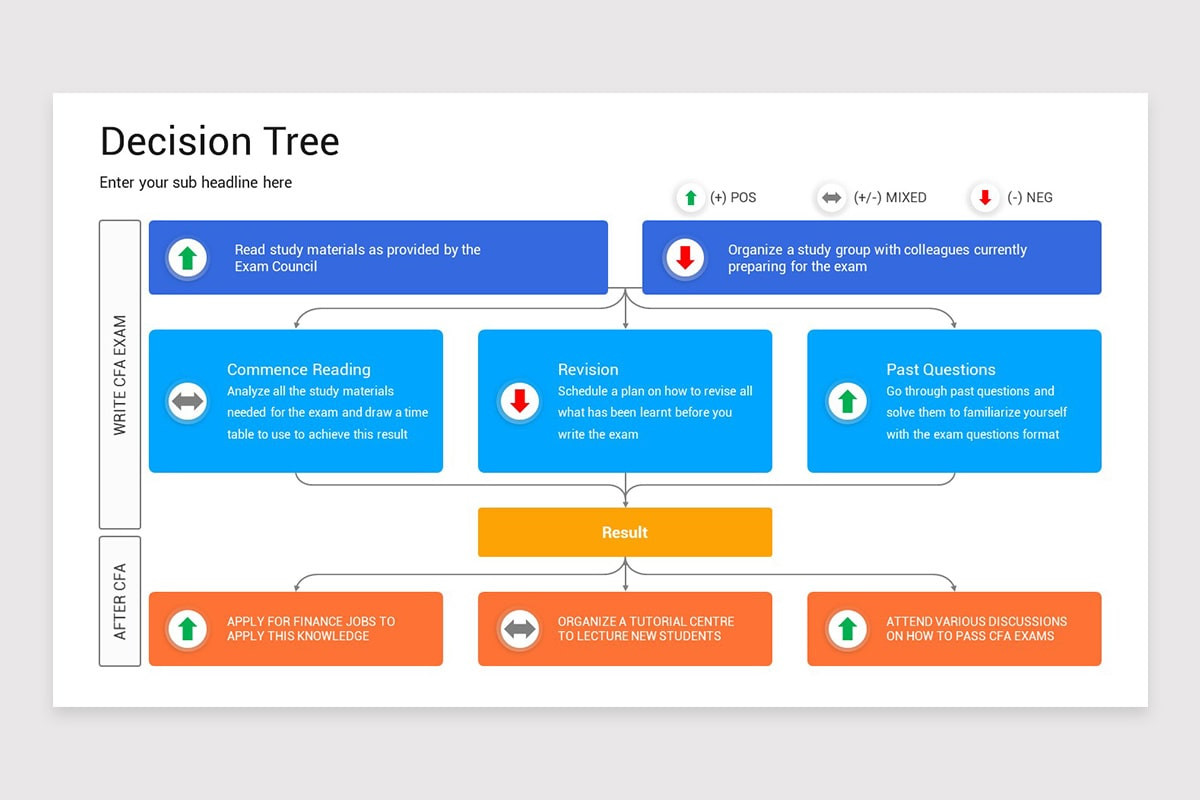The width and height of the screenshot is (1200, 800).
Task: Click the orange Result box
Action: click(625, 532)
